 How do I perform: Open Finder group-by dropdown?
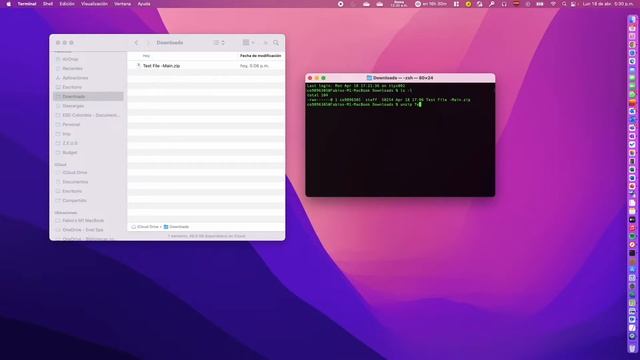tap(249, 42)
